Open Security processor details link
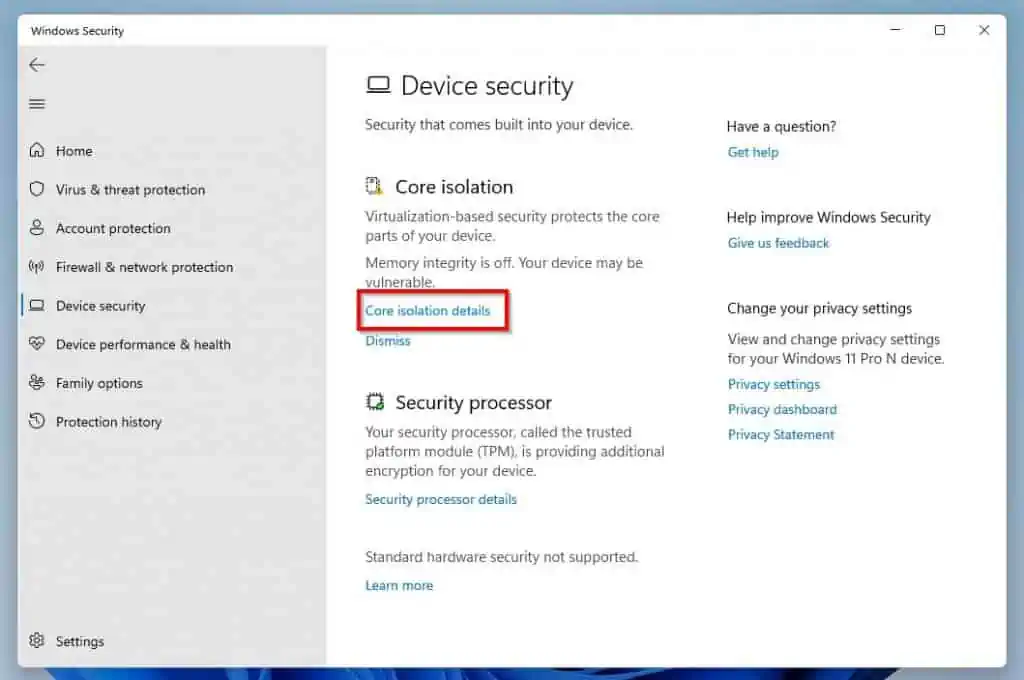1024x680 pixels. click(x=441, y=499)
